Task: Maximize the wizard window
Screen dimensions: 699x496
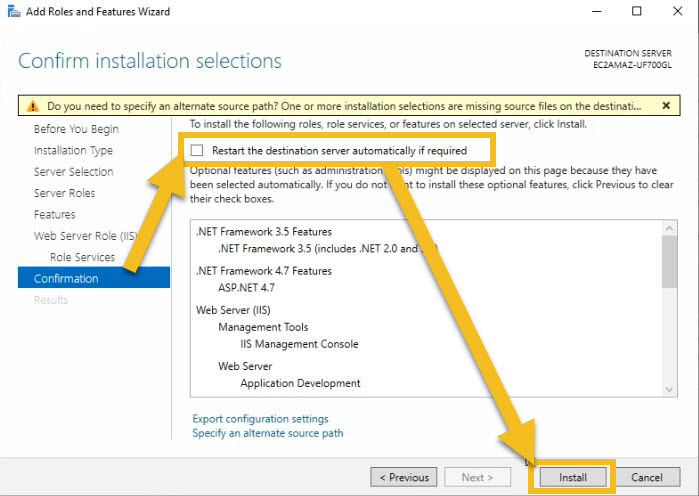Action: tap(637, 11)
